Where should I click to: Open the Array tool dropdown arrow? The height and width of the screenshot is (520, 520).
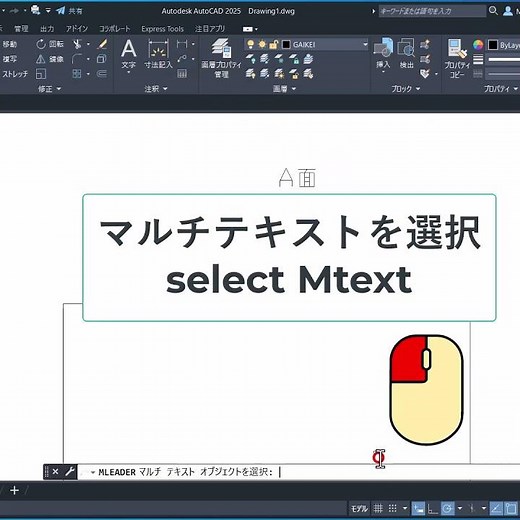click(x=88, y=74)
